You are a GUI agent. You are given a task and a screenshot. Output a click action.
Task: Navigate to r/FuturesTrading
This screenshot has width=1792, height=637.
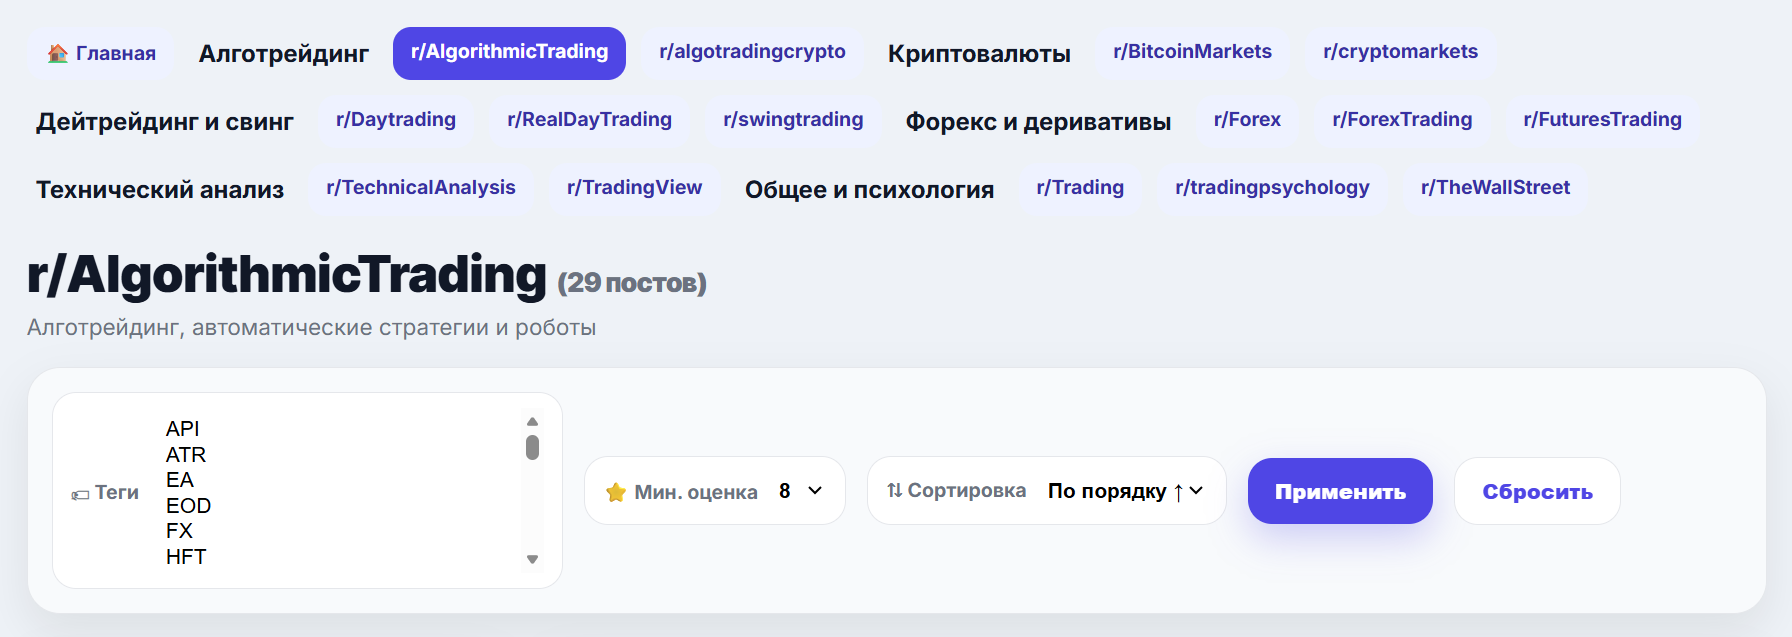pos(1602,120)
